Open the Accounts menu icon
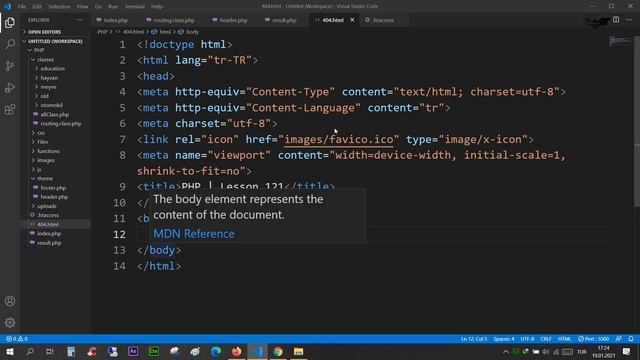Viewport: 640px width, 360px height. [x=10, y=301]
